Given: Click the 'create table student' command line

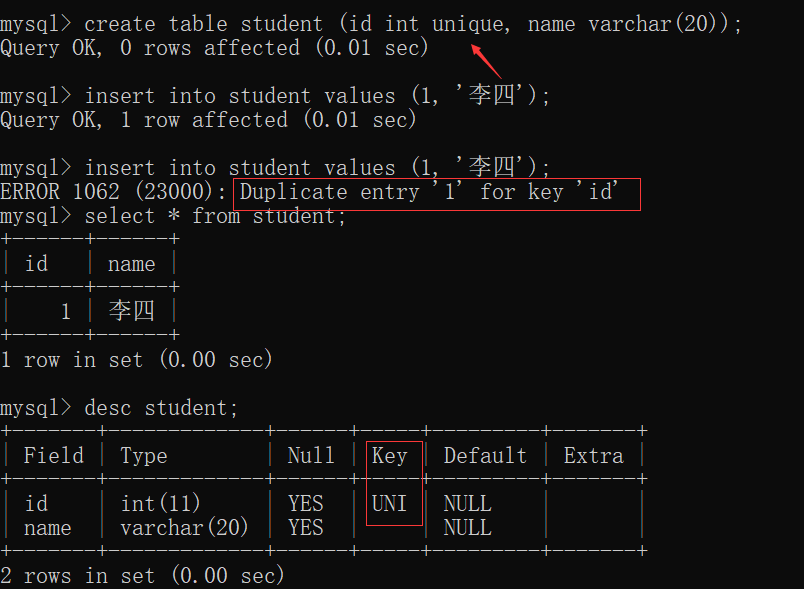Looking at the screenshot, I should (x=371, y=24).
